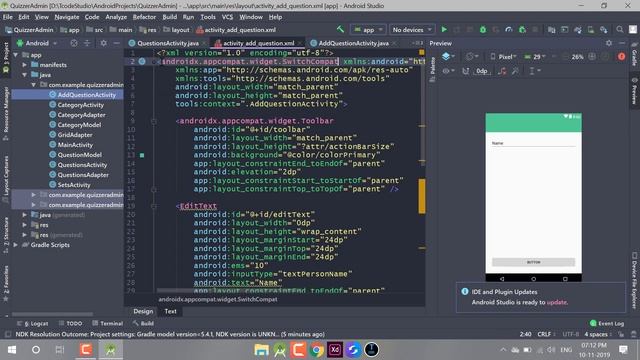Collapse the app module node

click(16, 55)
